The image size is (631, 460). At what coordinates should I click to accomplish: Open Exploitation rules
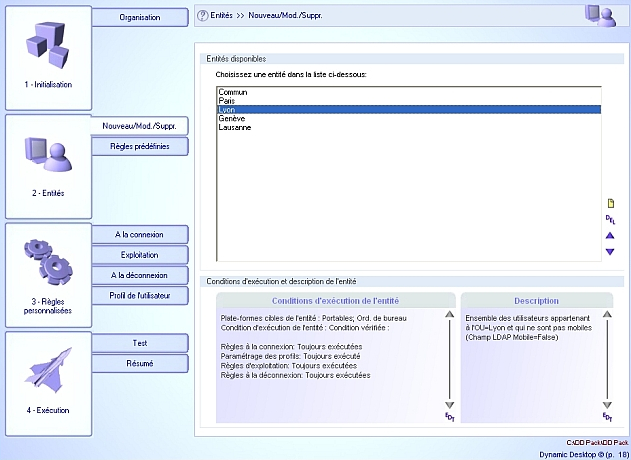point(140,255)
